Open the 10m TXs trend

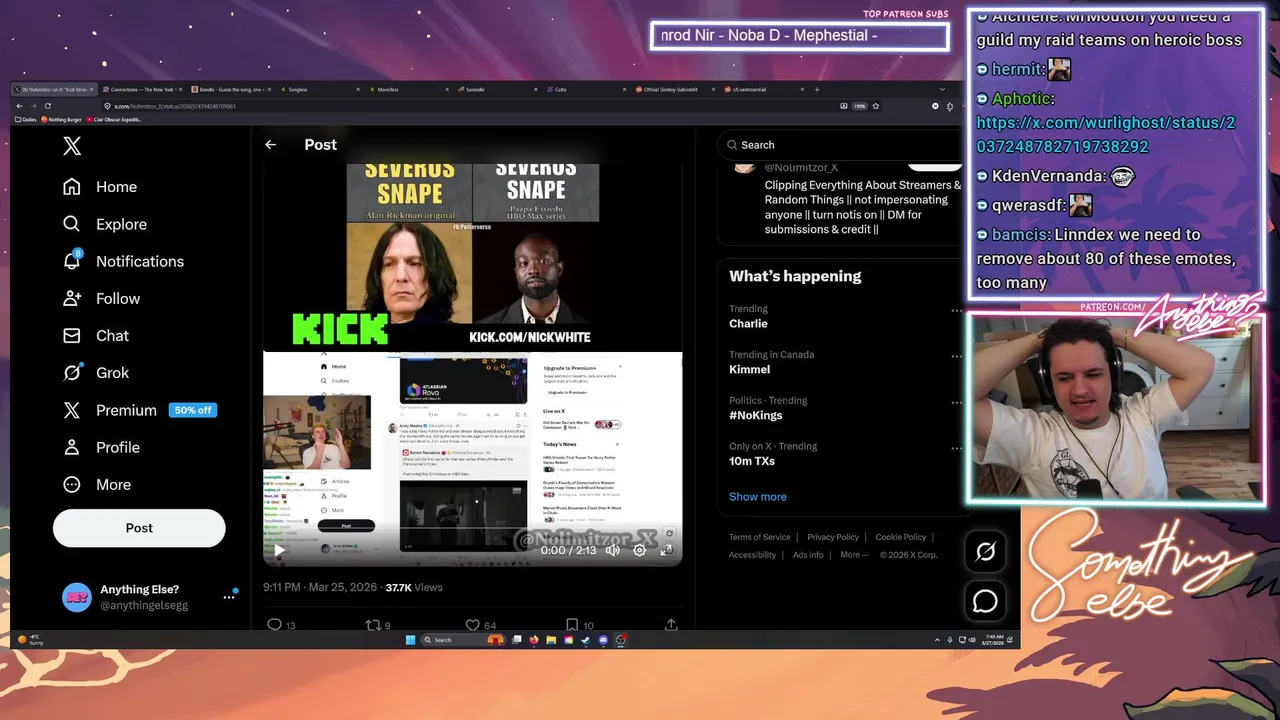click(752, 461)
